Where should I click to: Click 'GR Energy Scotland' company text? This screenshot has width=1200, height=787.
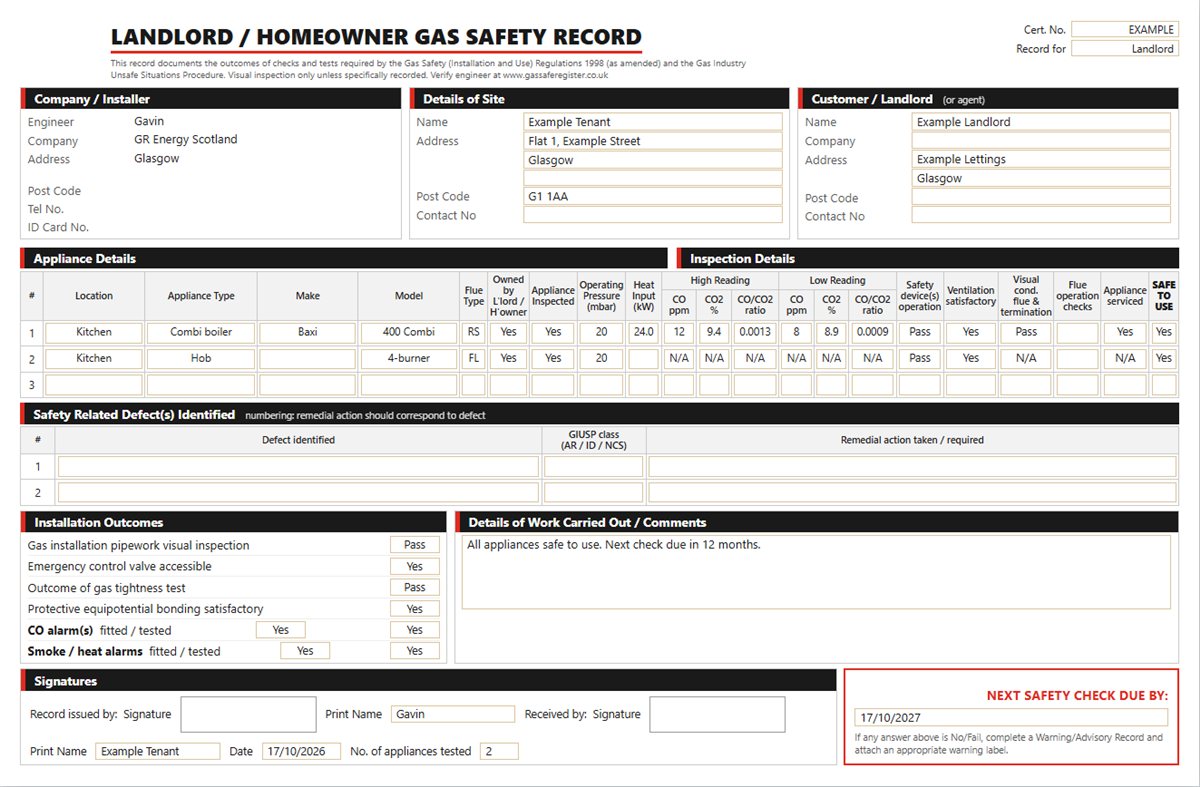[x=186, y=140]
